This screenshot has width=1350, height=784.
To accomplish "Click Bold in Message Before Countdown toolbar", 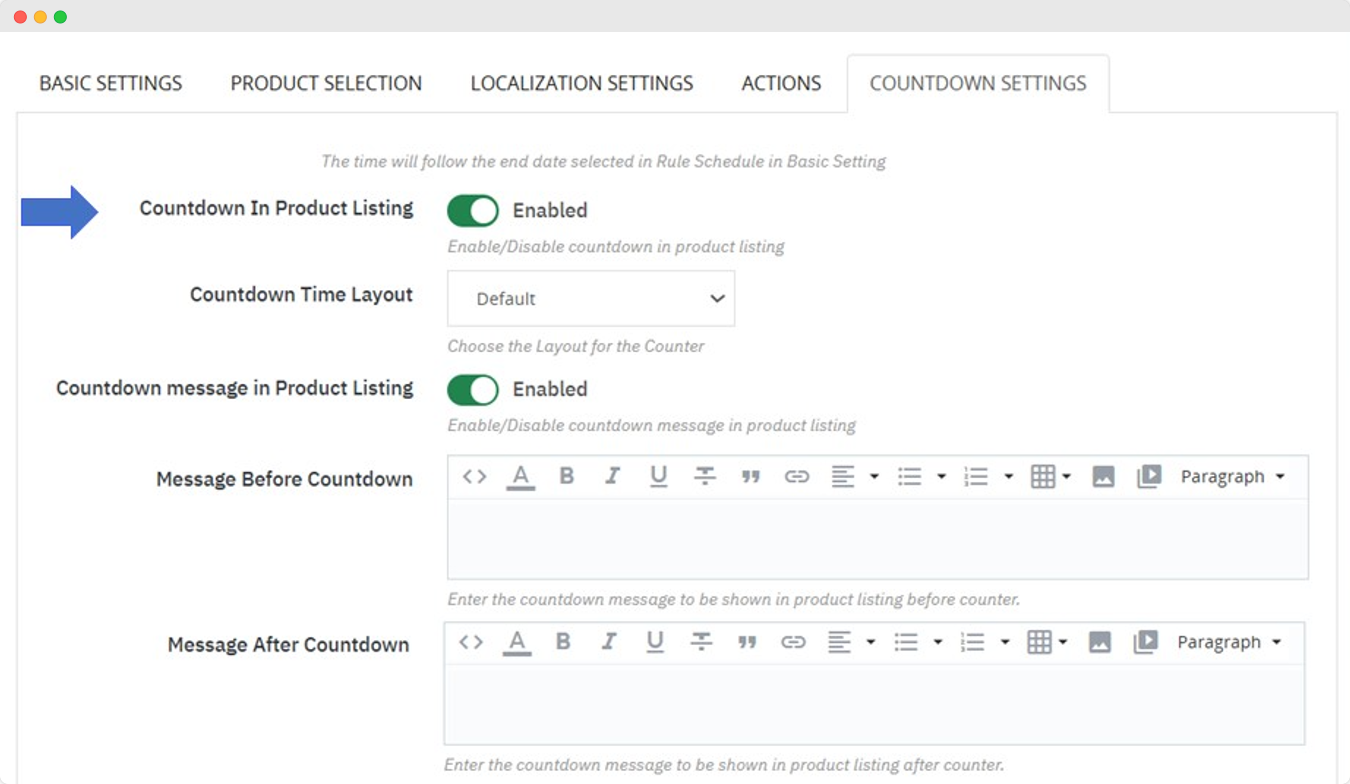I will (566, 477).
